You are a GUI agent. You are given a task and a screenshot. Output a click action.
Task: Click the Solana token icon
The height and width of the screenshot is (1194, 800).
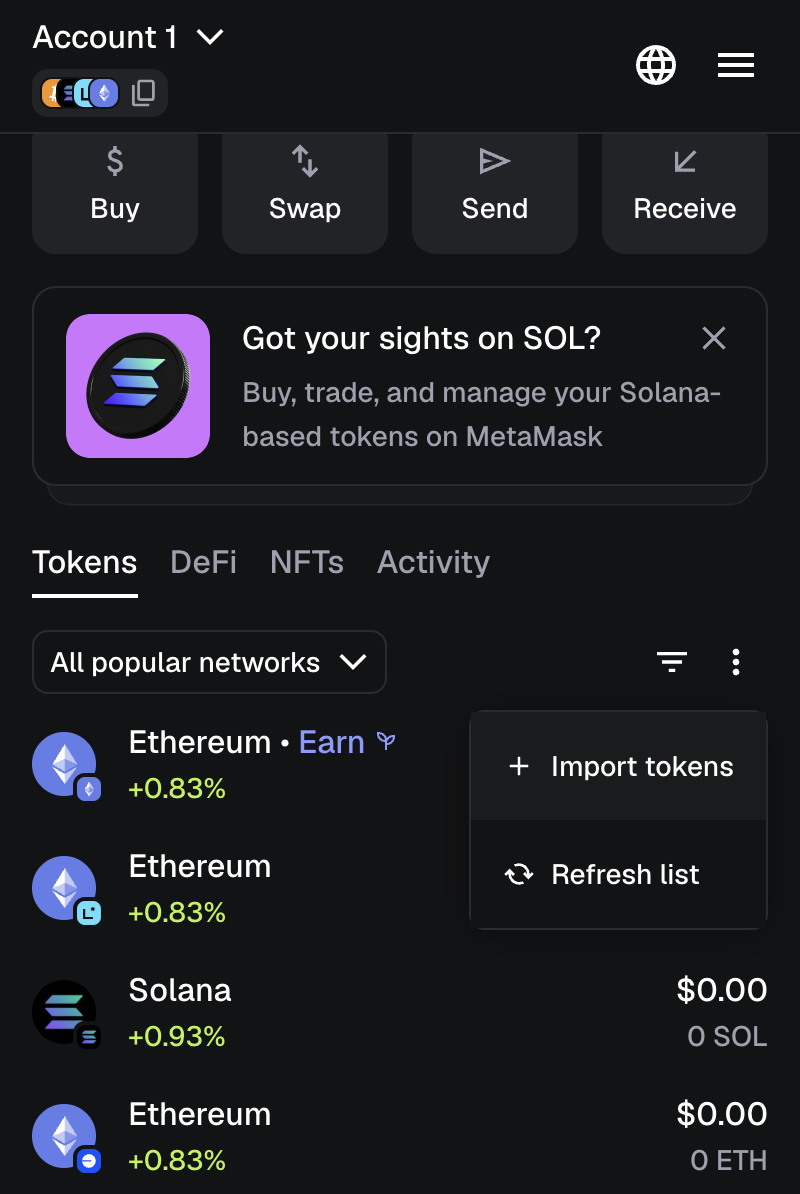point(65,1013)
